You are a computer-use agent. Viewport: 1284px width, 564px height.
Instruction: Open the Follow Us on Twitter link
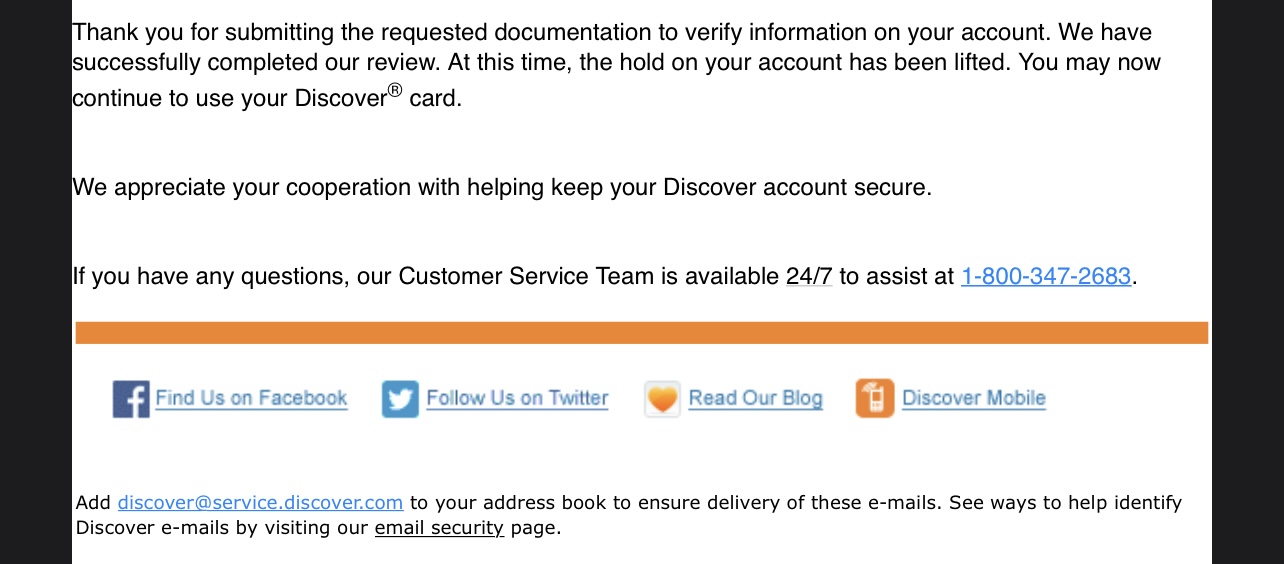517,398
